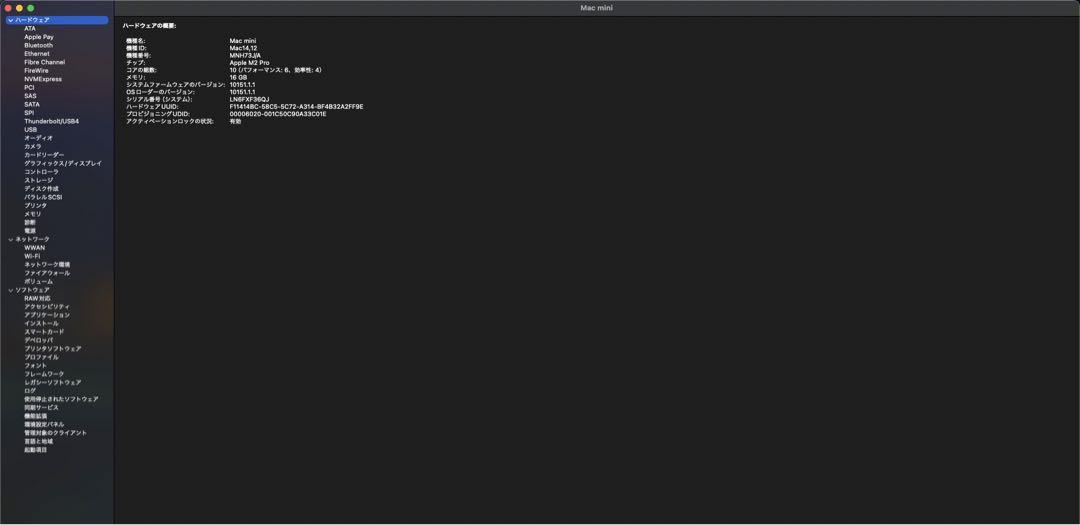This screenshot has width=1080, height=525.
Task: Open the スマートカード entry
Action: [44, 332]
